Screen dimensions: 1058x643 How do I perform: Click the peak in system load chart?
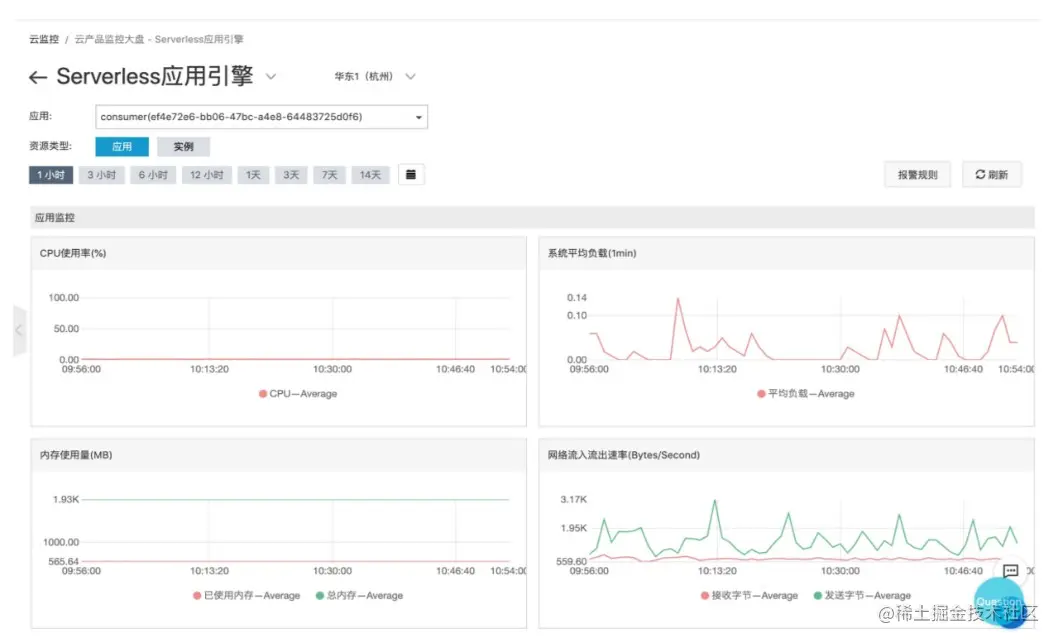(677, 299)
